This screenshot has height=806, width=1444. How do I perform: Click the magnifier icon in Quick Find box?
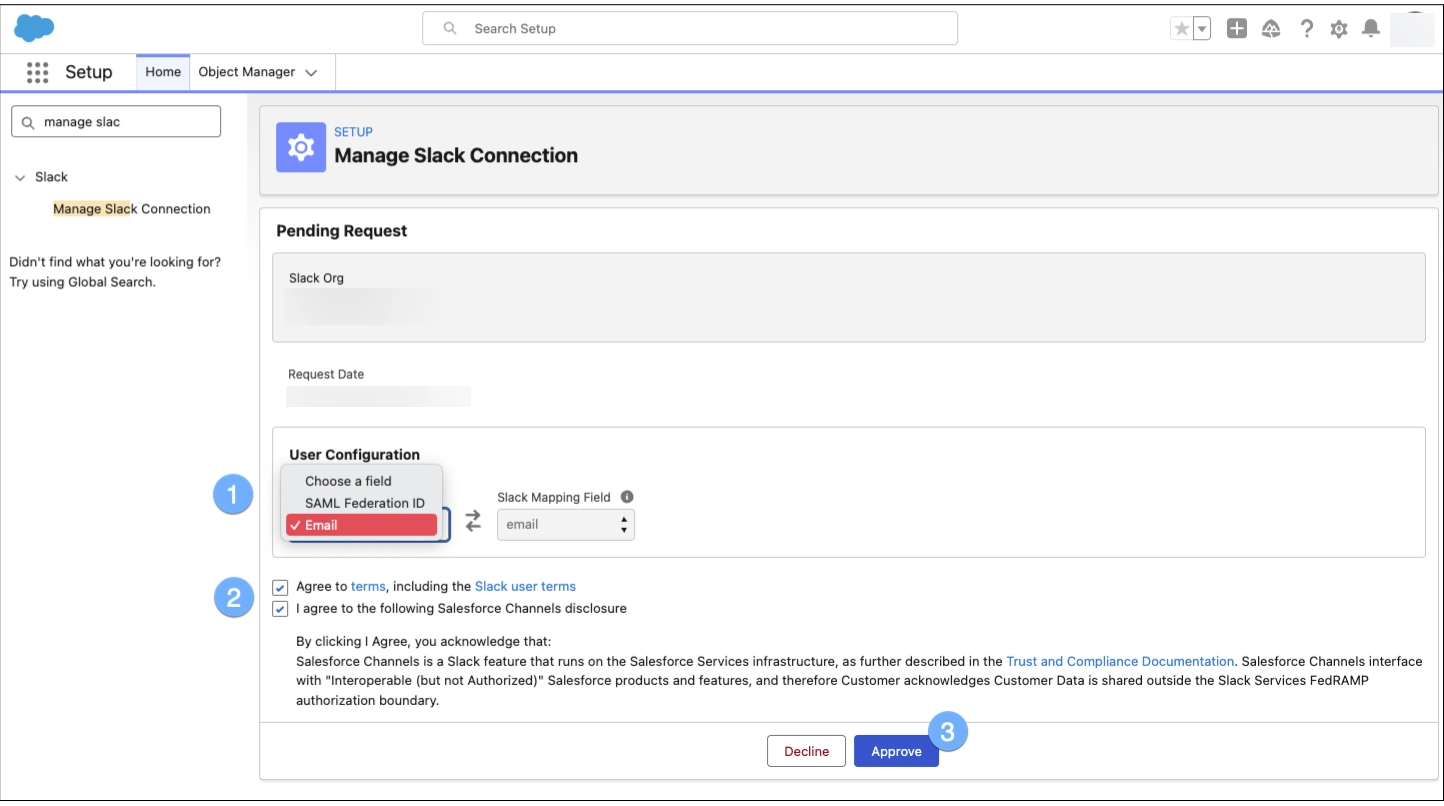(x=27, y=122)
